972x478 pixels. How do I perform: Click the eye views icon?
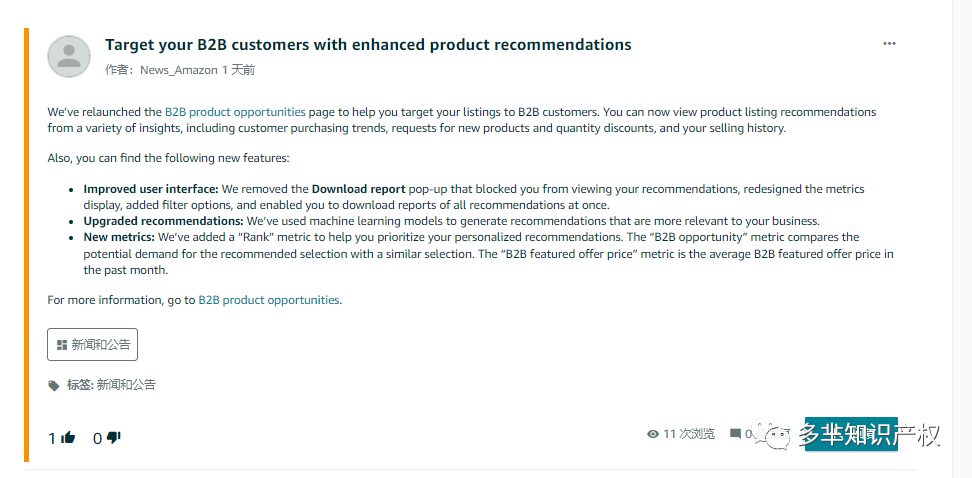click(x=653, y=434)
